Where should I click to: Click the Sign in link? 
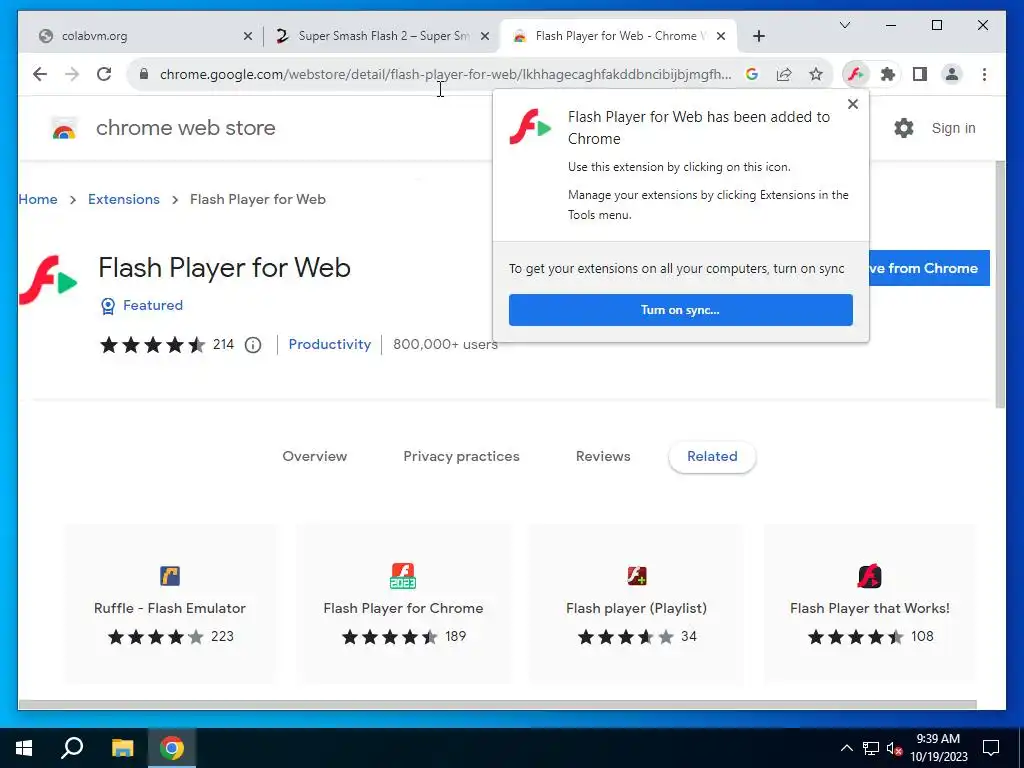953,128
